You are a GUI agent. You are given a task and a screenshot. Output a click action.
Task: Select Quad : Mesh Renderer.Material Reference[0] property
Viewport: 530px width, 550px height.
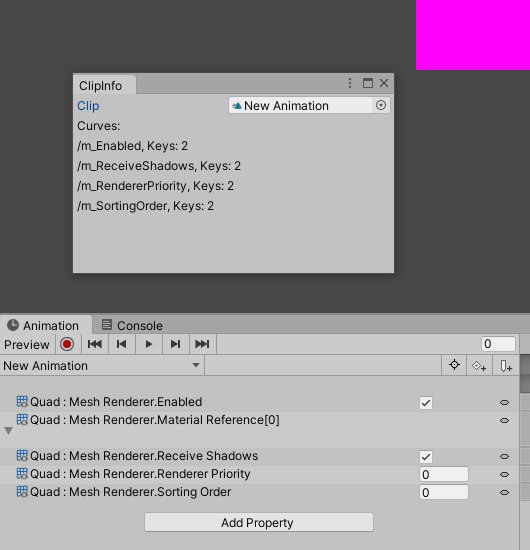tap(155, 420)
